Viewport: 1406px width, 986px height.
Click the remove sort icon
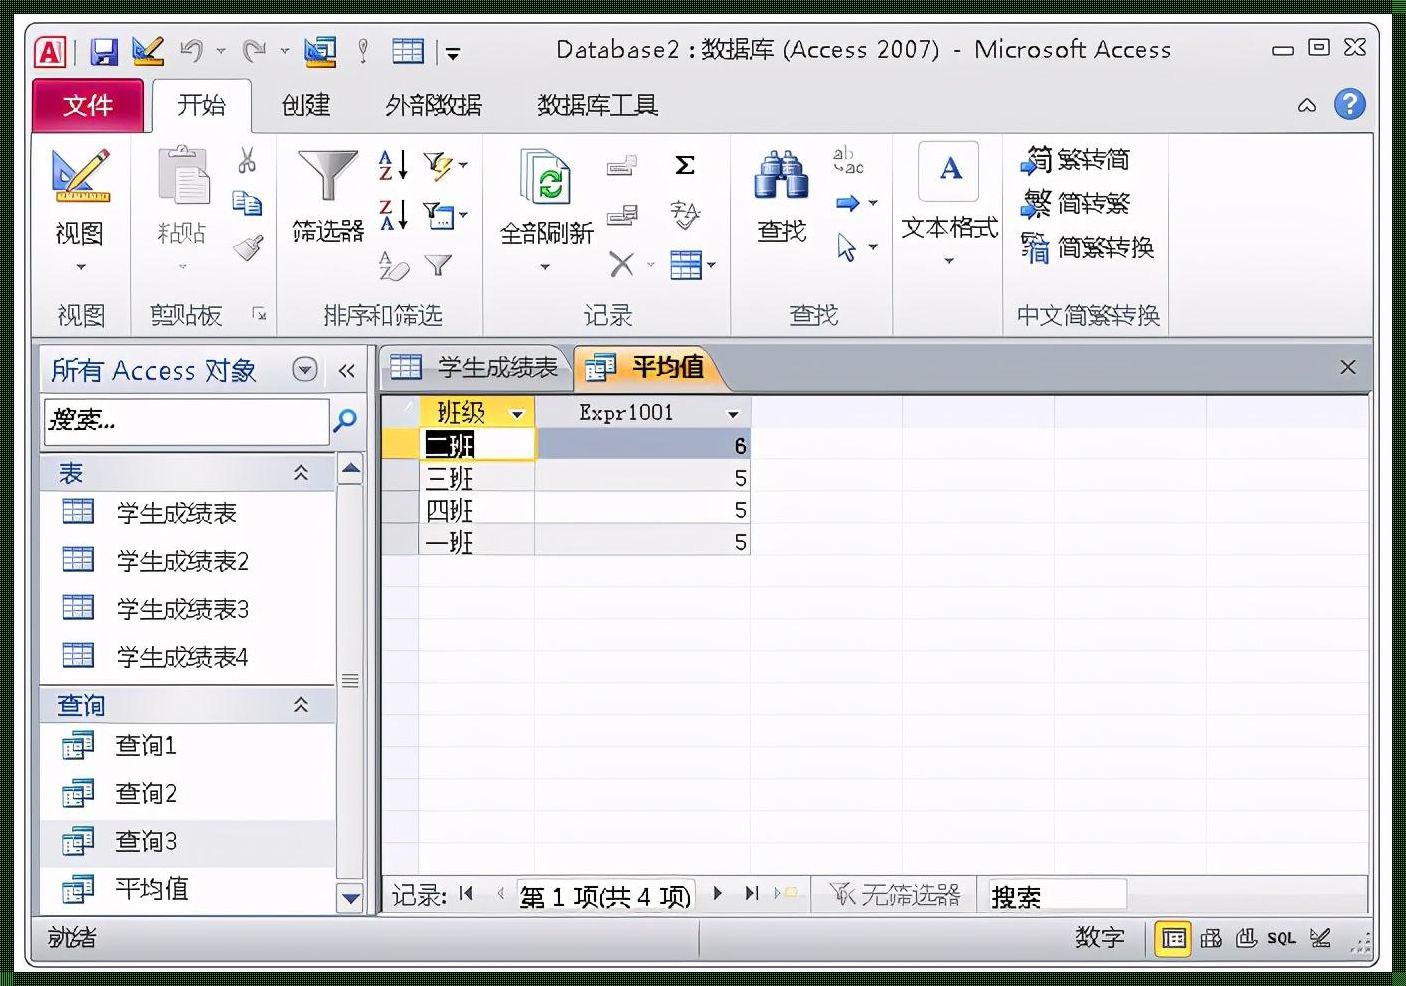coord(394,266)
